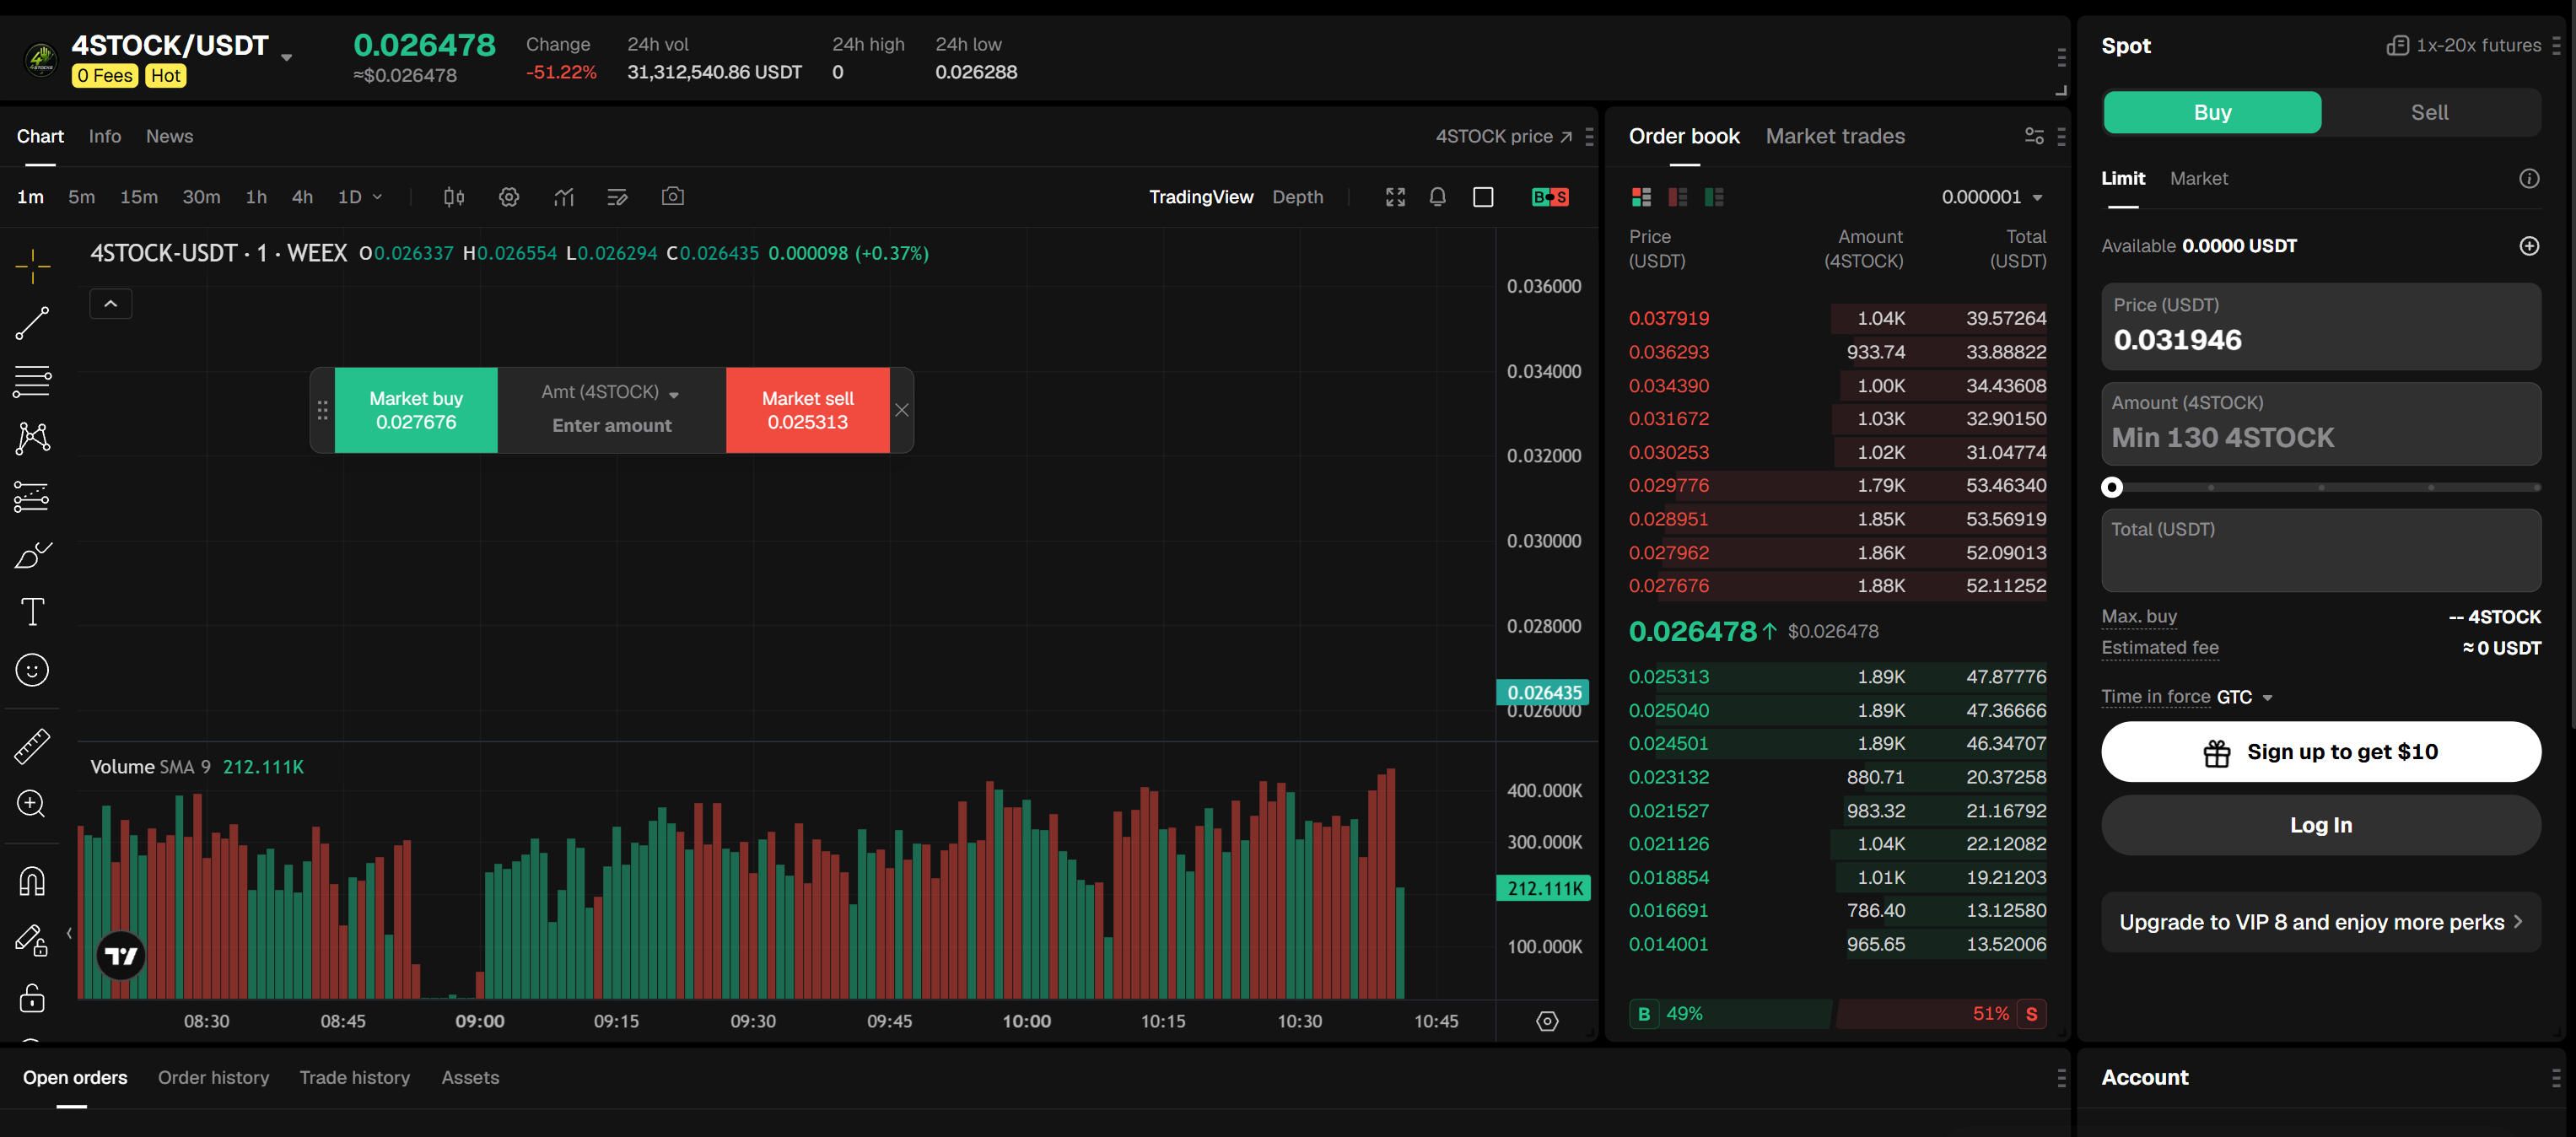Click Market sell at 0.025313

point(808,410)
